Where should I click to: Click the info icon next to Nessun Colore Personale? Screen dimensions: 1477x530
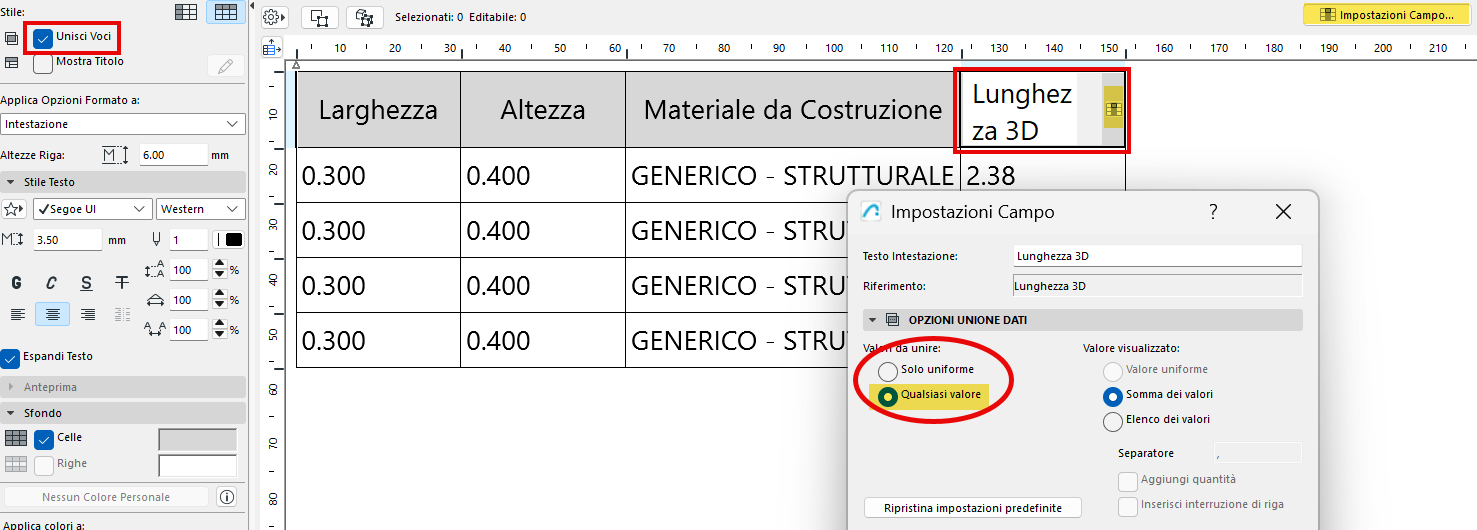(227, 497)
